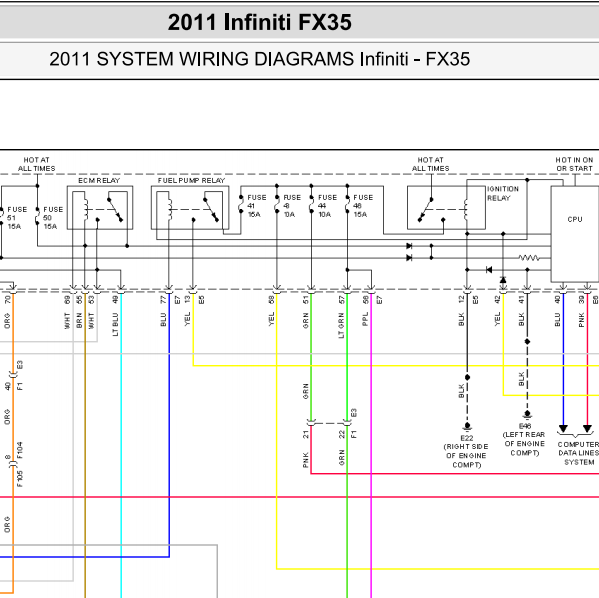Click the "(LEFT REAR OF ENGINE COMPT)" text
This screenshot has width=599, height=598.
[x=525, y=444]
